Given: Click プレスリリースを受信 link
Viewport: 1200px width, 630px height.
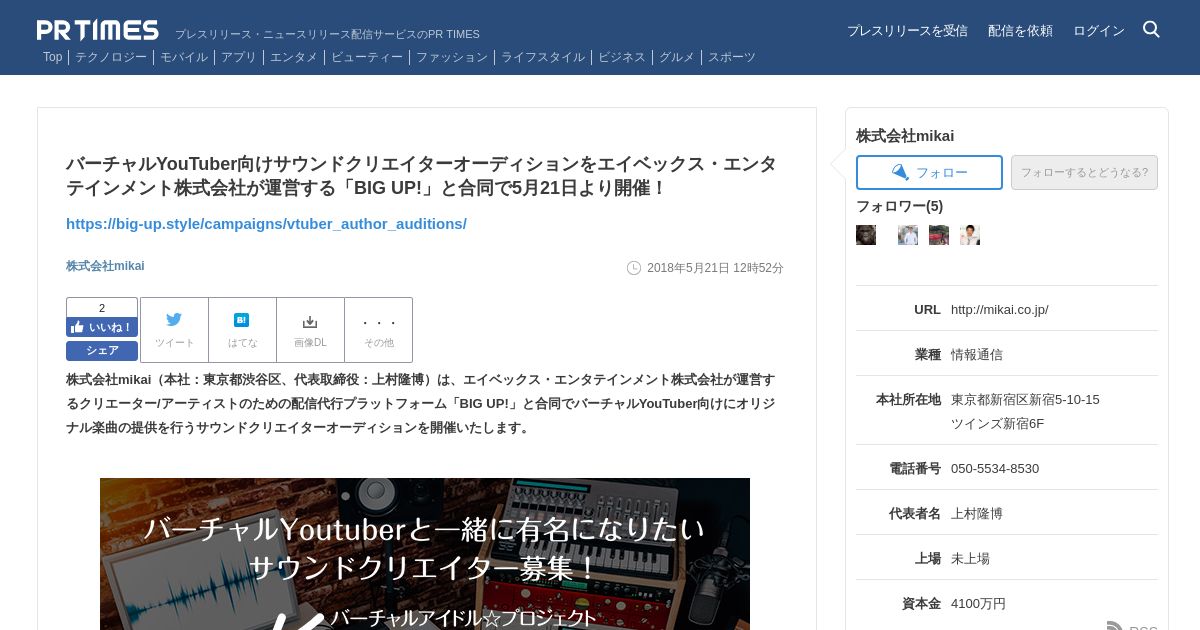Looking at the screenshot, I should [x=907, y=31].
